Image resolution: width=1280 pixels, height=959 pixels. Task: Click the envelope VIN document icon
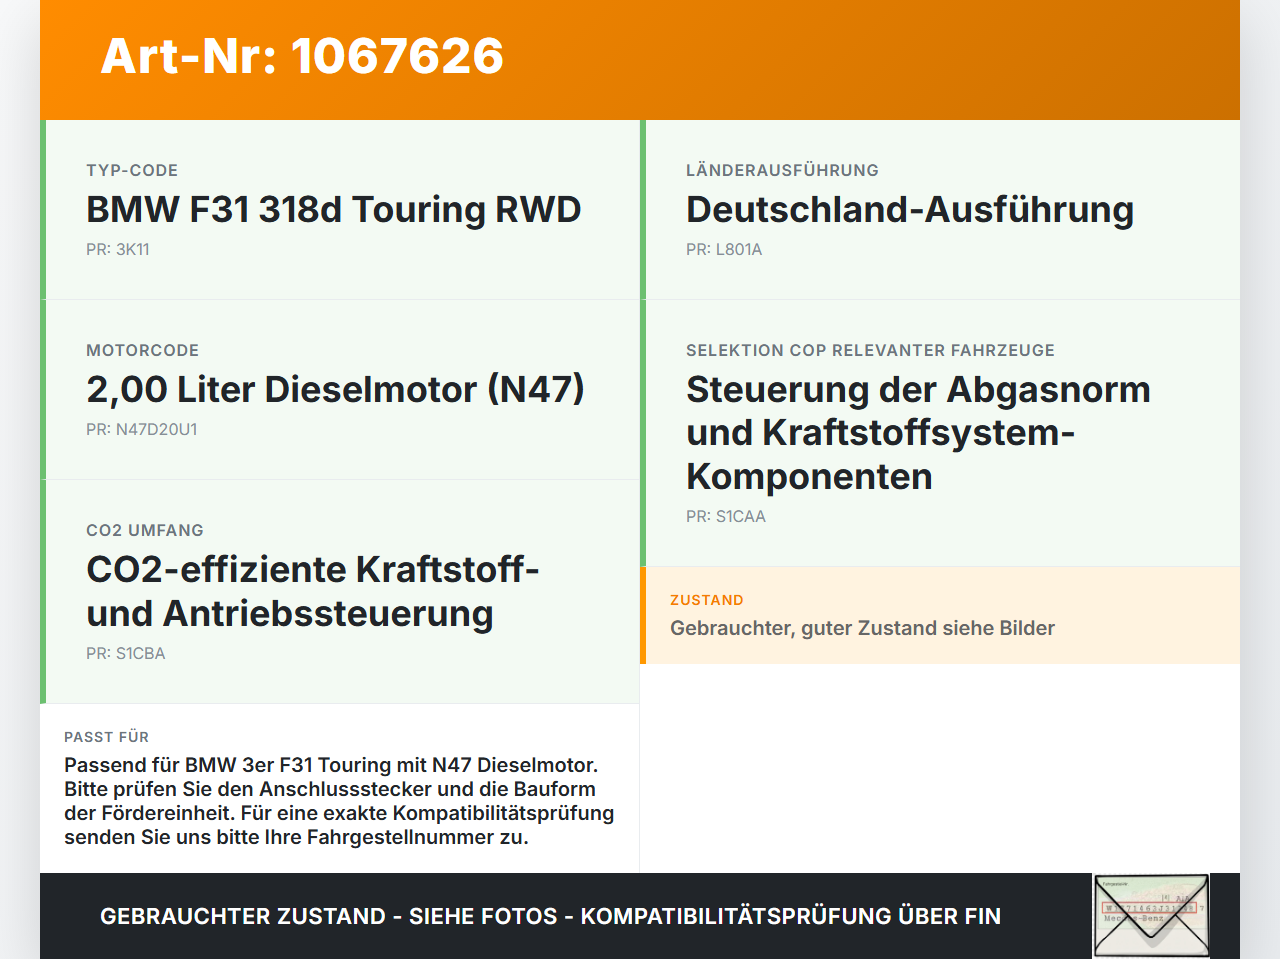(1151, 916)
